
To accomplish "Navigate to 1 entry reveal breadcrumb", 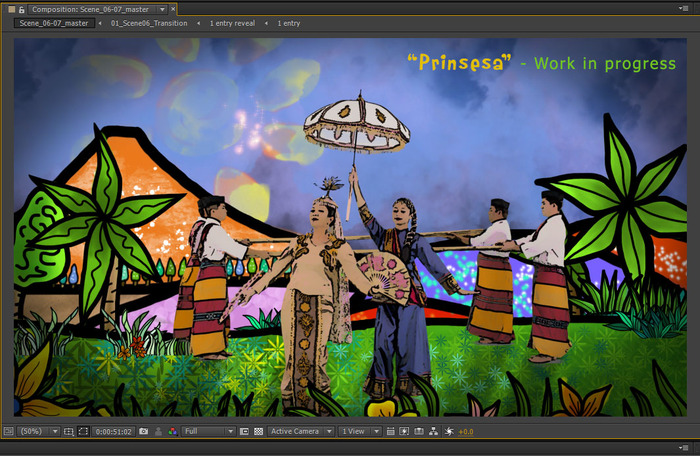I will [x=232, y=23].
